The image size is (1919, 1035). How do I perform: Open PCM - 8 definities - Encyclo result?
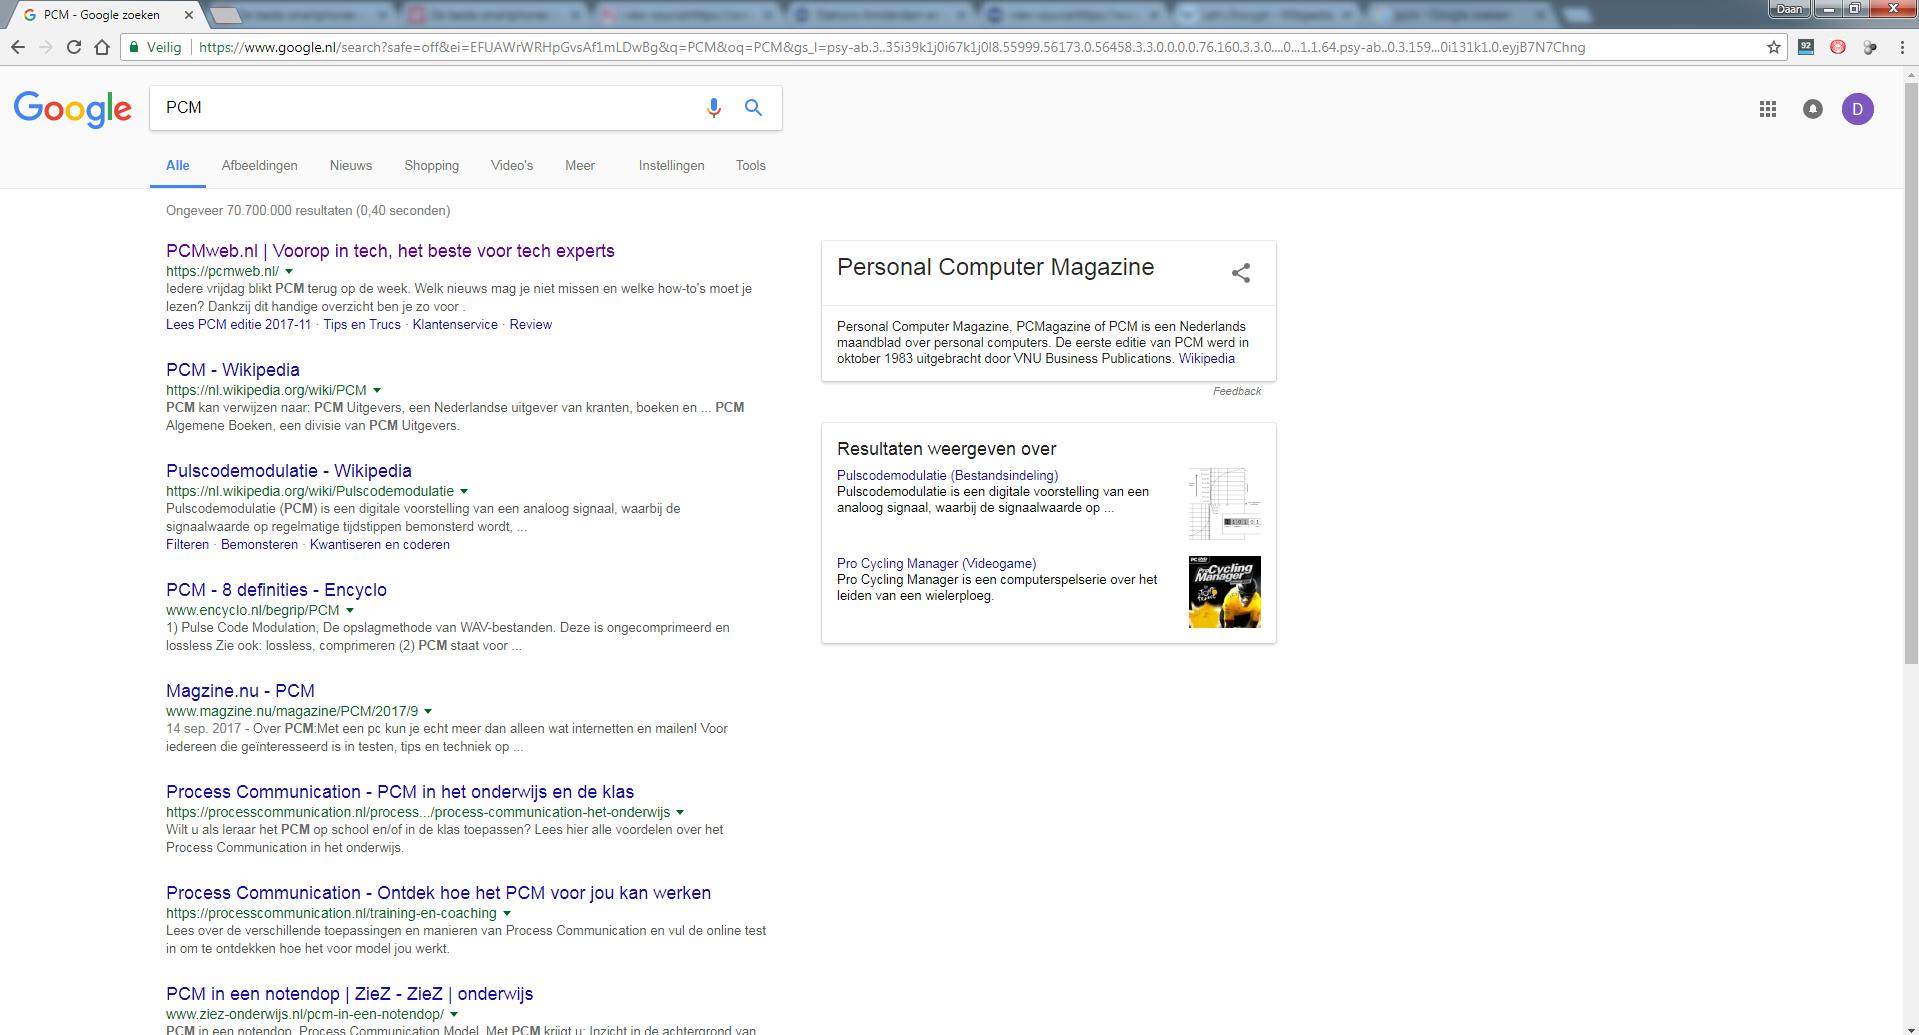pyautogui.click(x=276, y=590)
